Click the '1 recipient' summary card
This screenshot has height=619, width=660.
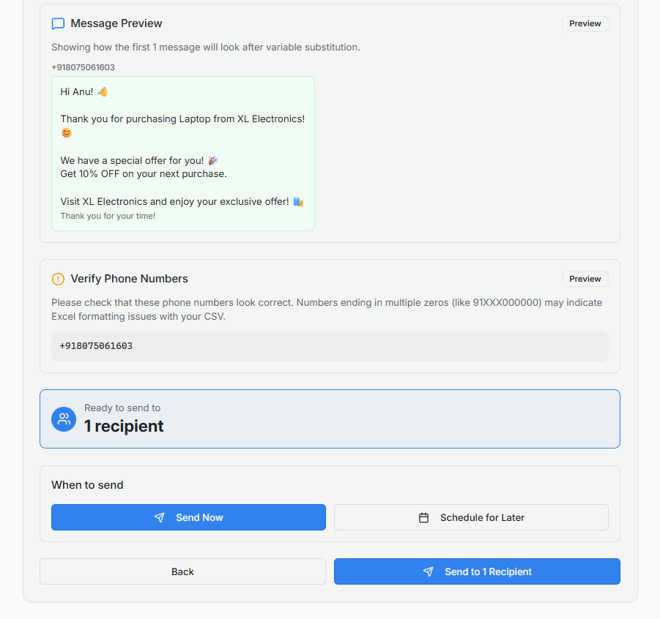330,419
